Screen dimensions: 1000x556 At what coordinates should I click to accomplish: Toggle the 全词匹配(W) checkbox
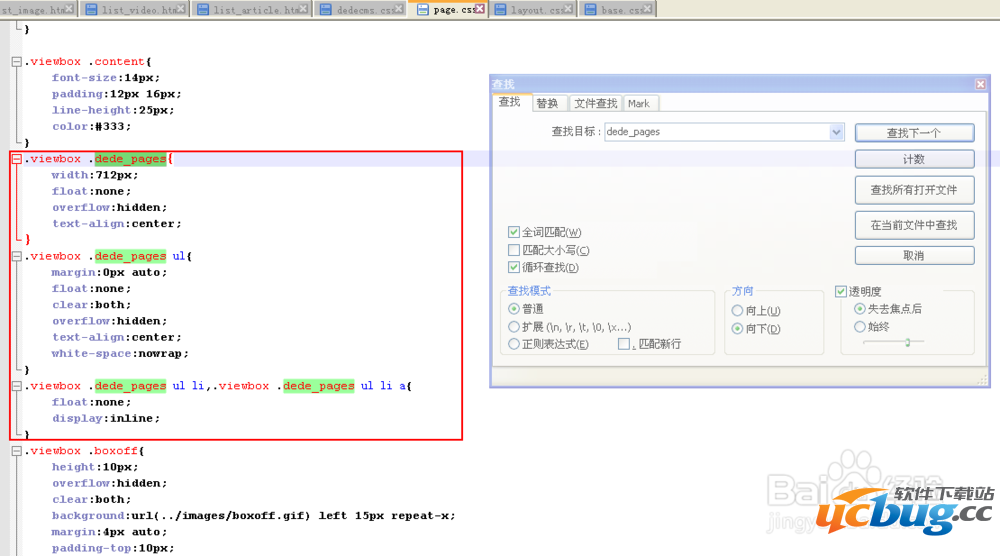[x=513, y=232]
